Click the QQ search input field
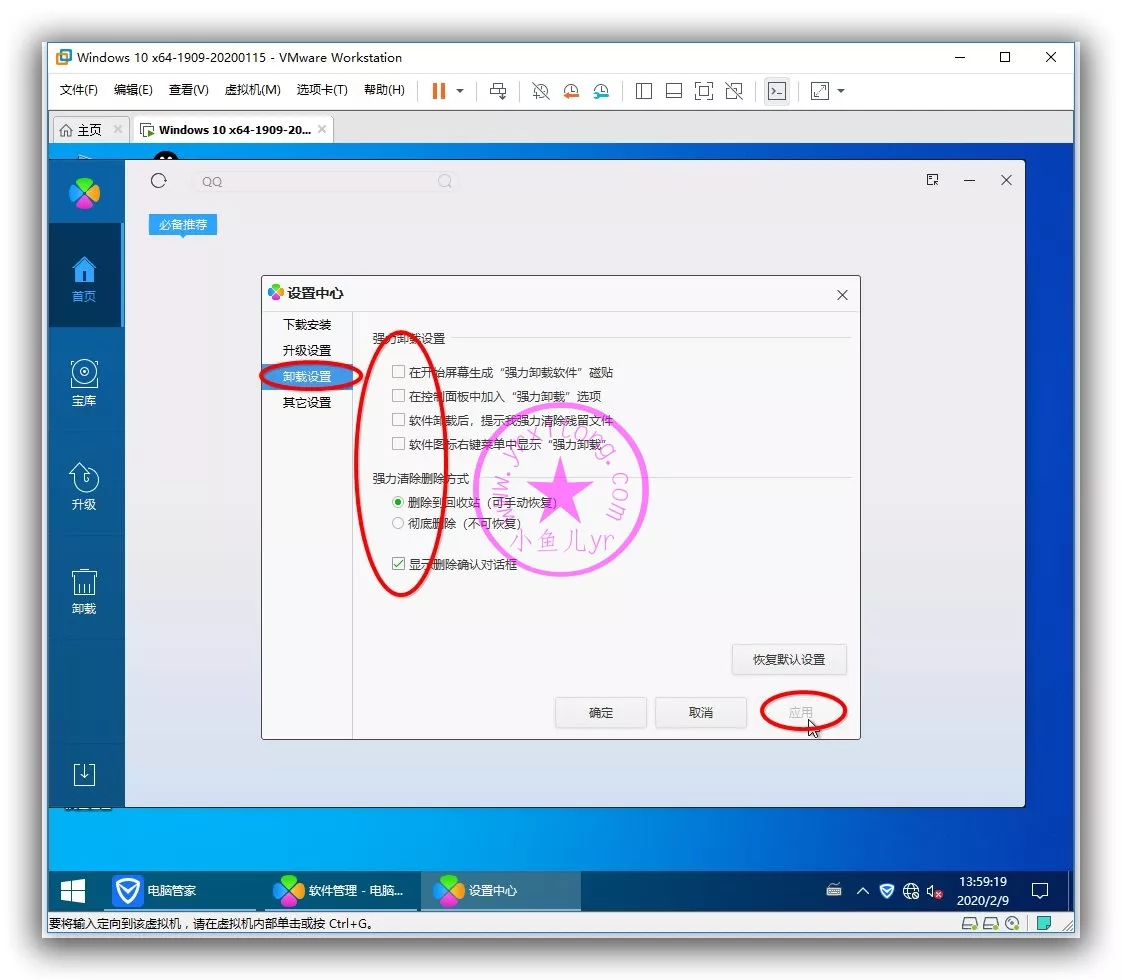The image size is (1122, 980). pos(315,182)
